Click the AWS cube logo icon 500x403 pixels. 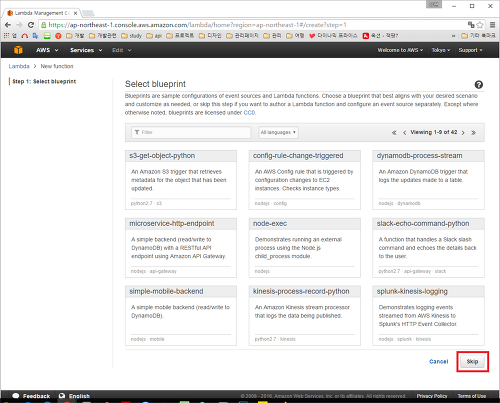18,50
